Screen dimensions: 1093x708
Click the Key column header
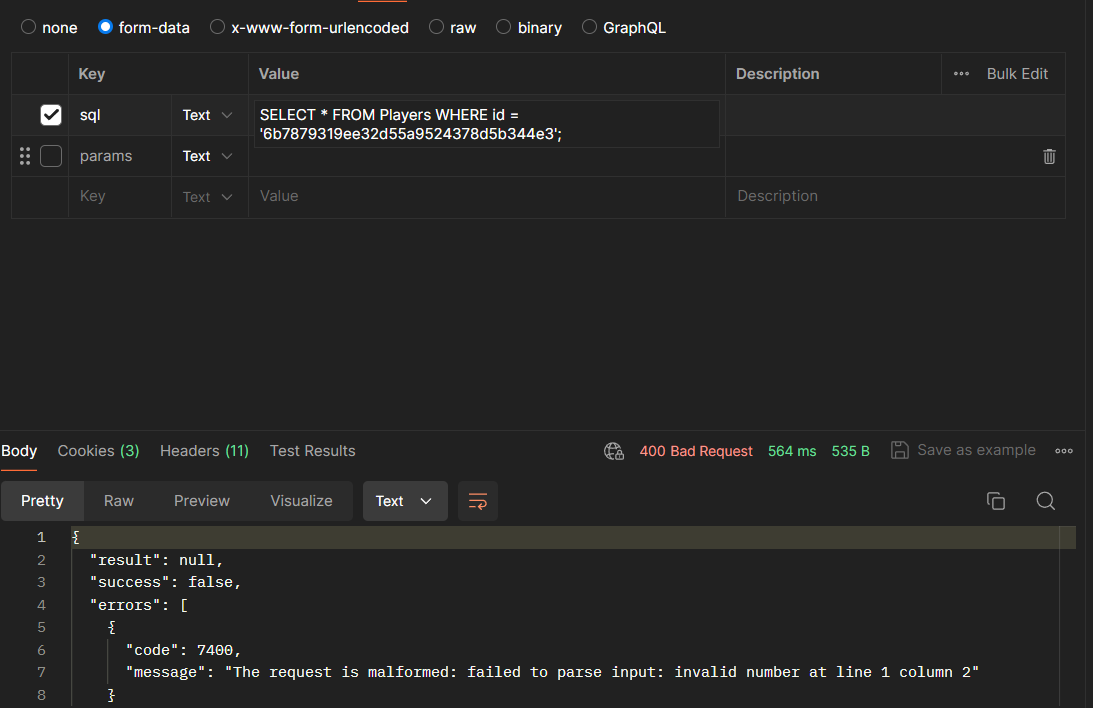92,74
